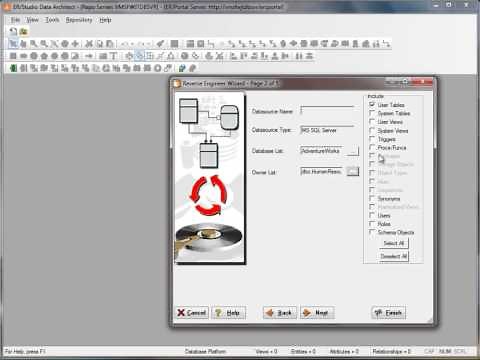Open the Owner List browse button
This screenshot has height=360, width=480.
353,171
